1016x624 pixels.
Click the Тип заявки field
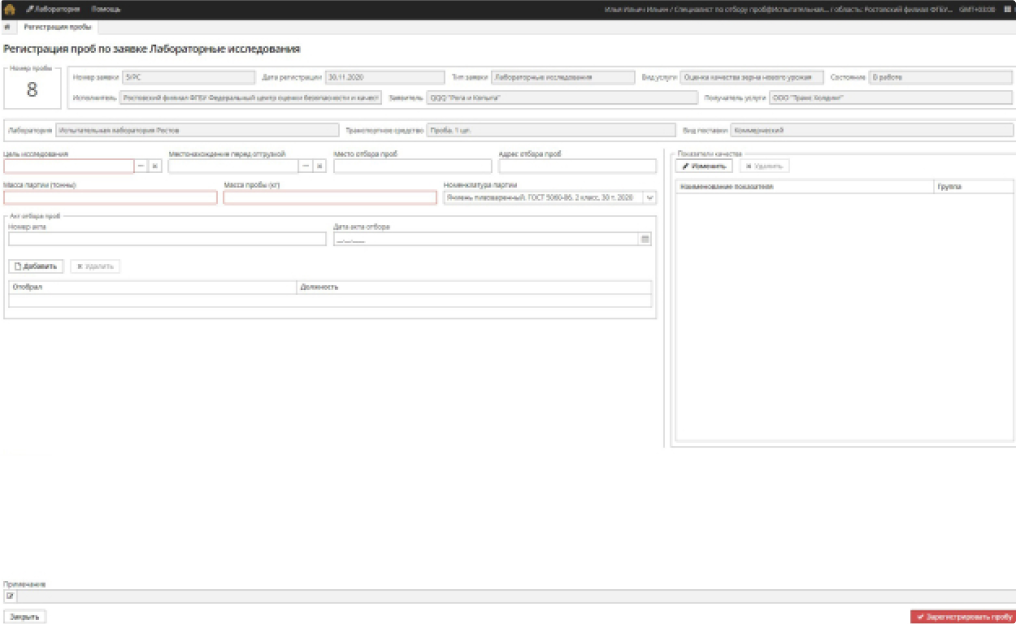click(563, 77)
